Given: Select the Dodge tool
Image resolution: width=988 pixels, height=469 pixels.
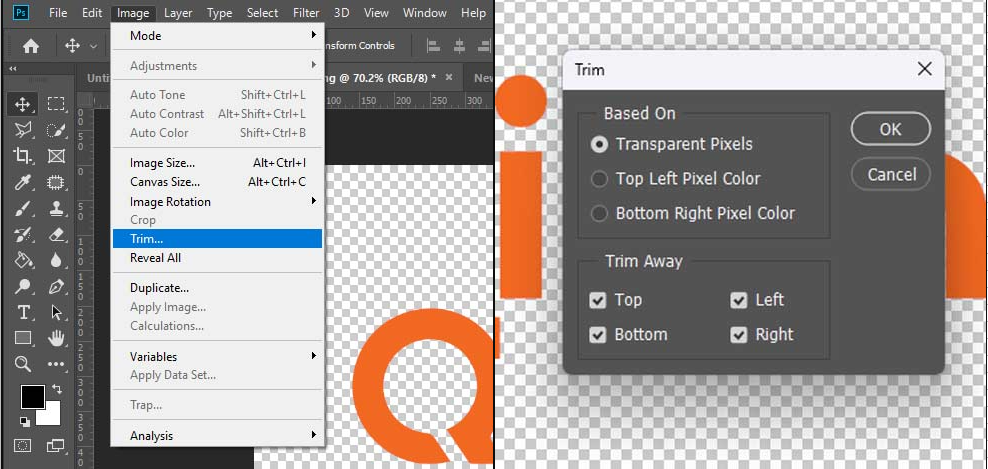Looking at the screenshot, I should click(23, 286).
